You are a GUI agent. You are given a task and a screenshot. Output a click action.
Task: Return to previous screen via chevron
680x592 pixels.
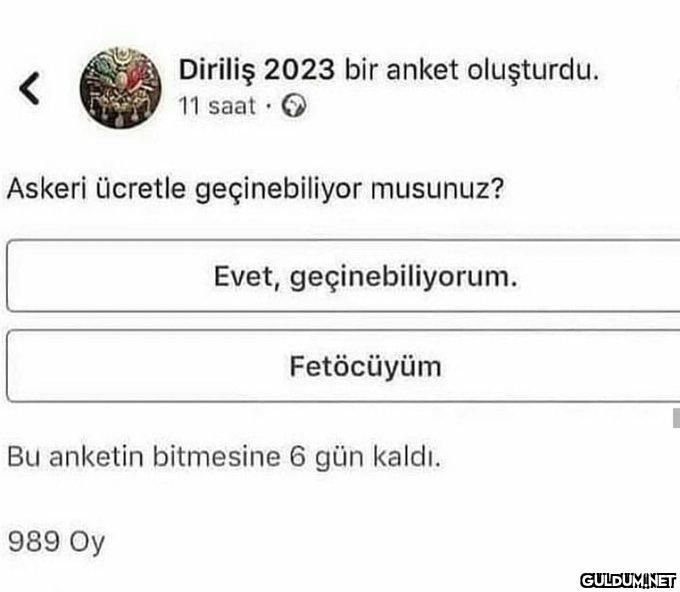29,88
